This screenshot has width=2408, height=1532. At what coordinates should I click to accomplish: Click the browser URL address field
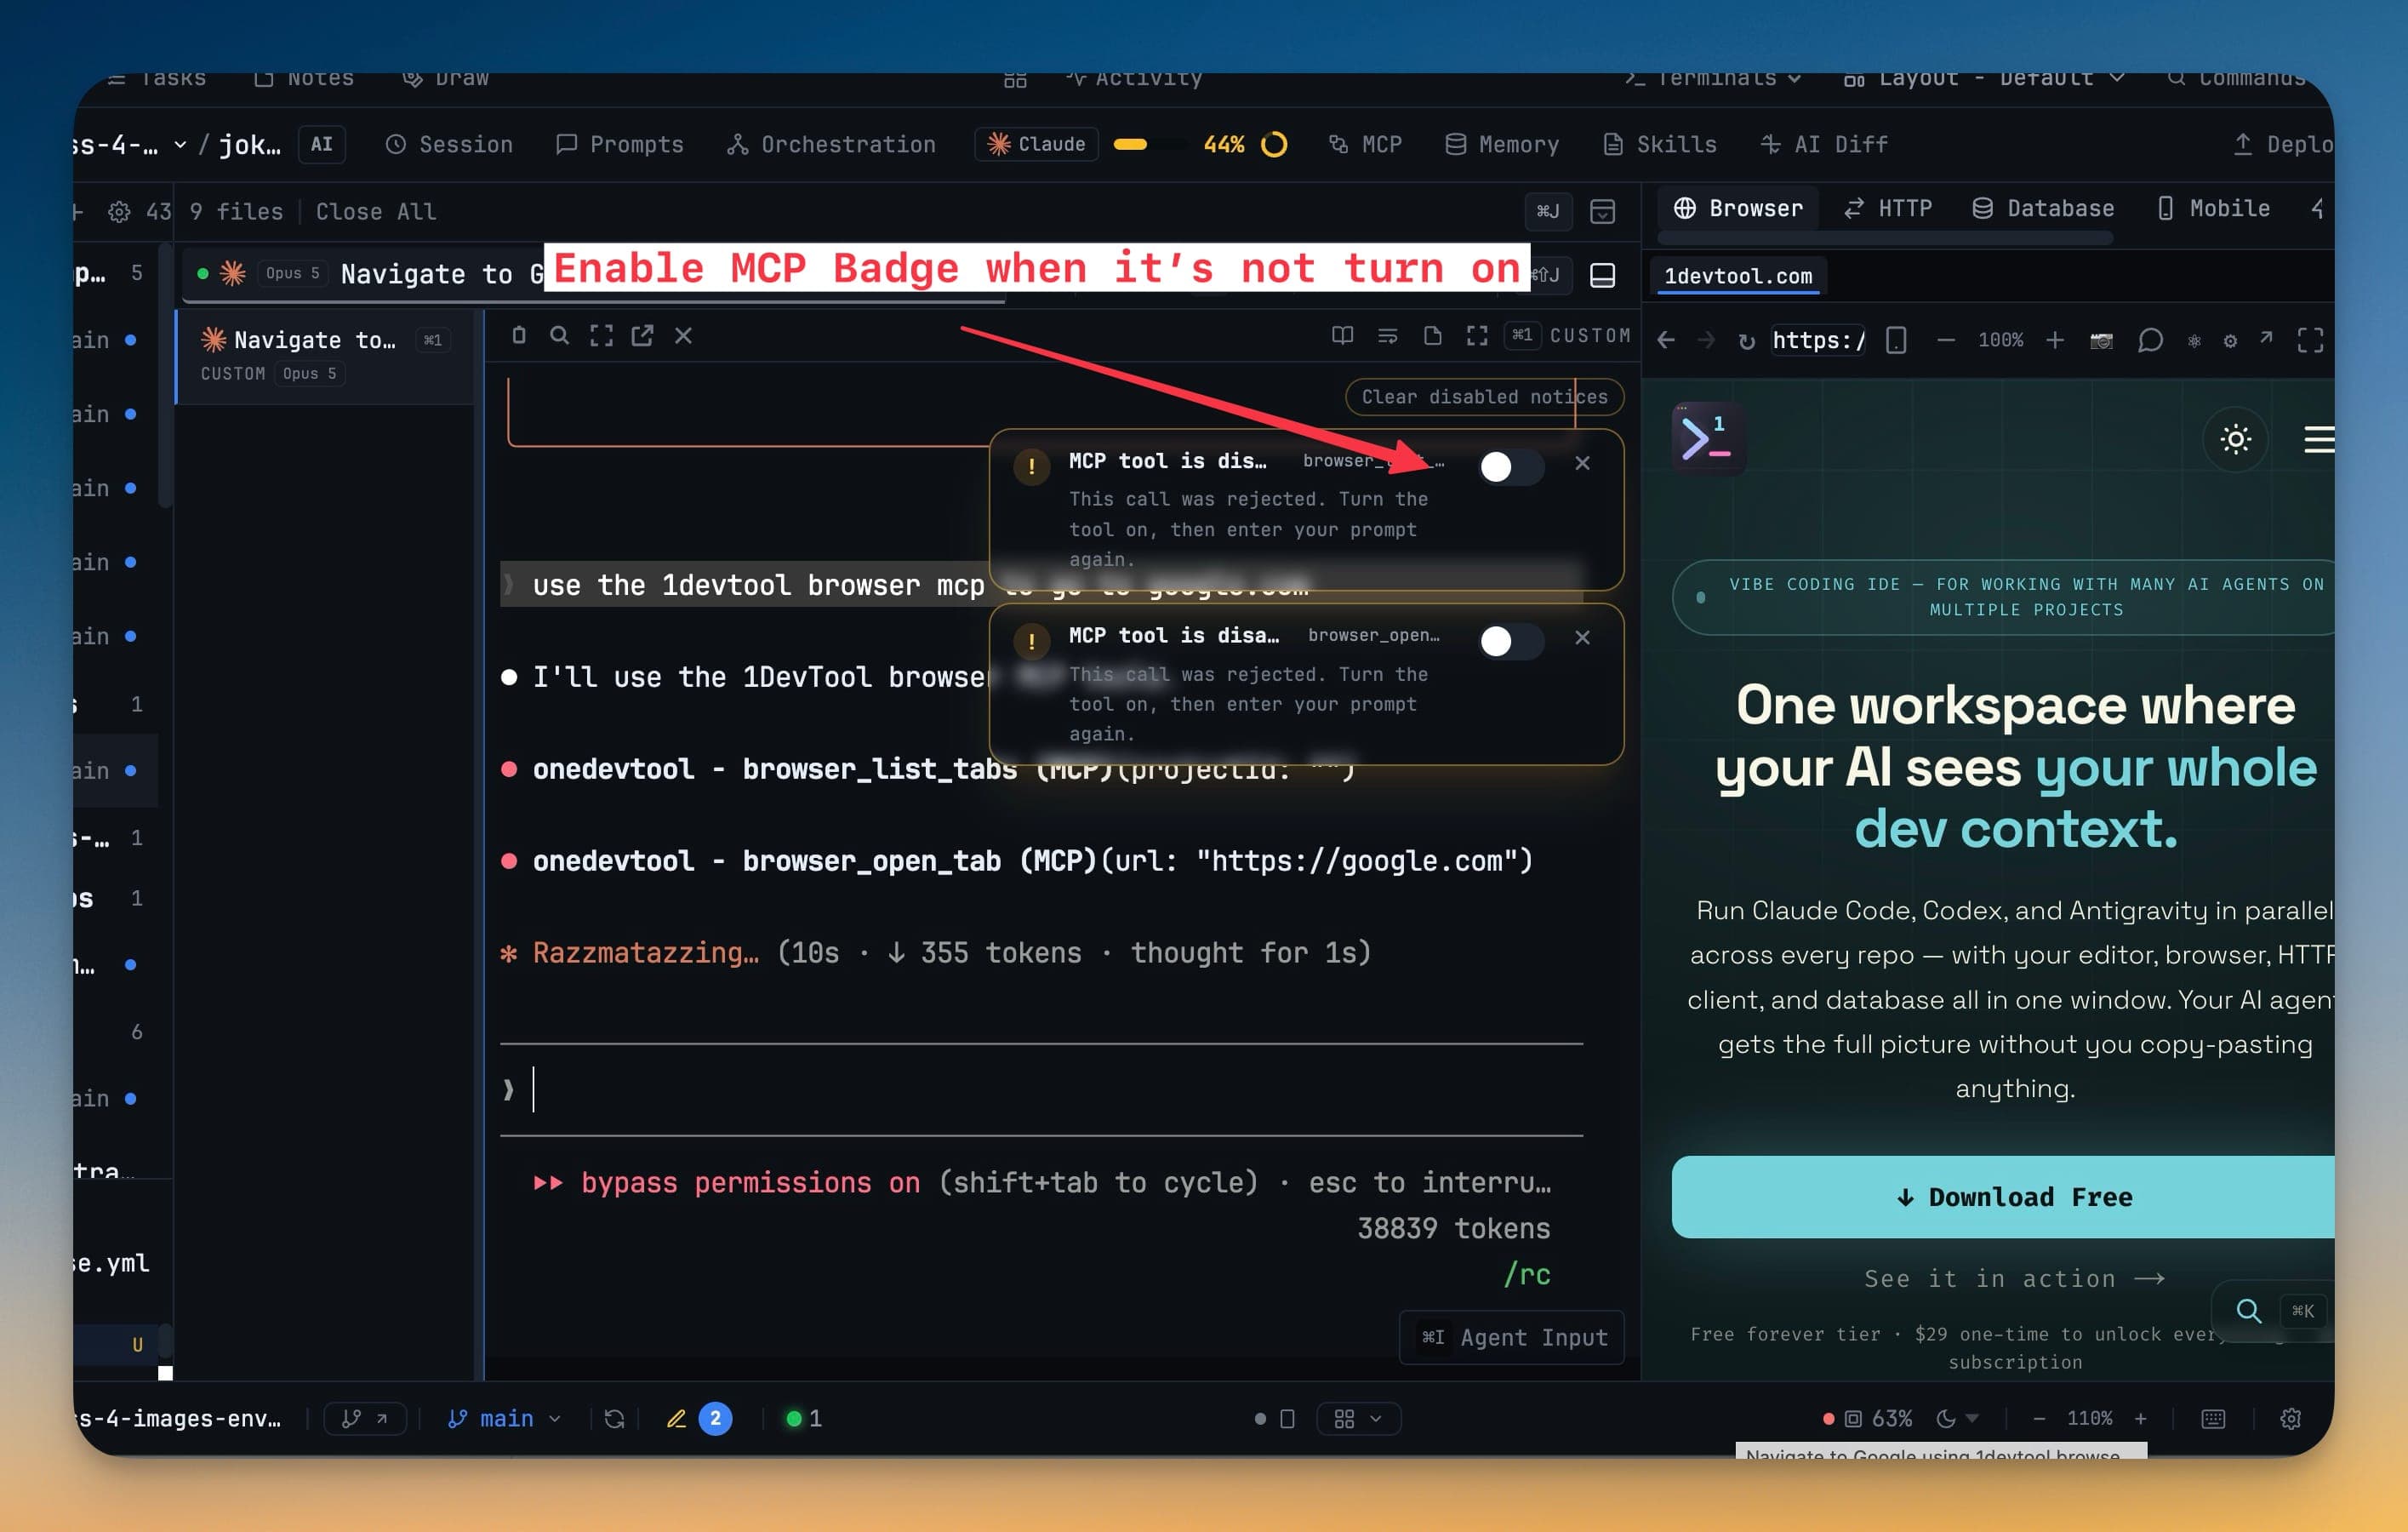click(1818, 341)
